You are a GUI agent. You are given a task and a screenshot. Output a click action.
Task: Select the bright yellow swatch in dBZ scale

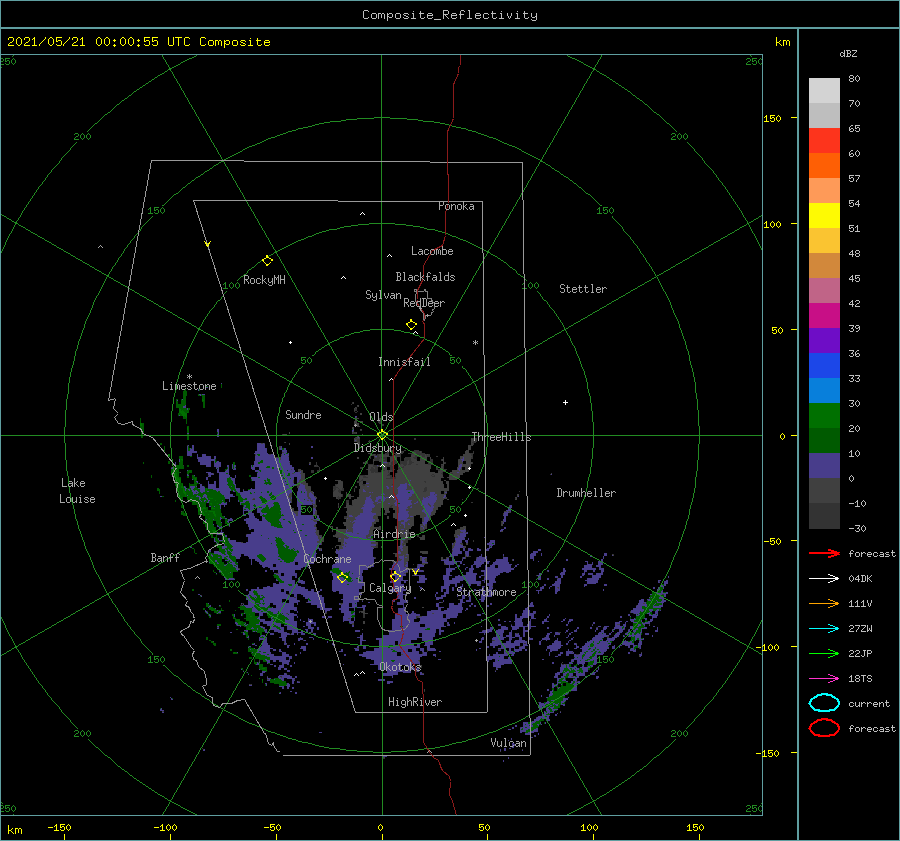(x=824, y=216)
